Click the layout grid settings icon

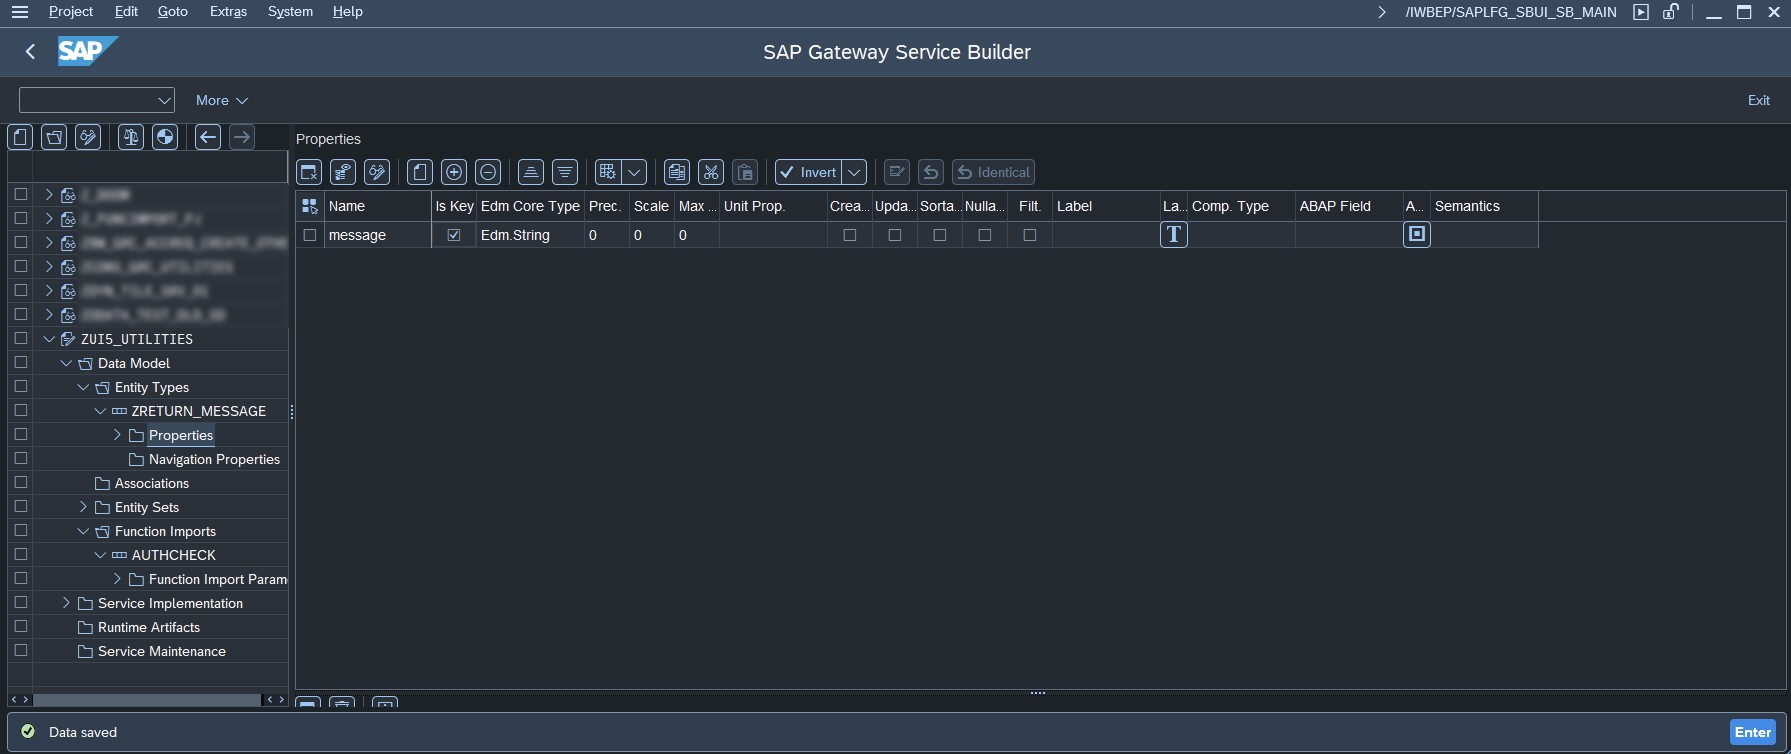607,172
